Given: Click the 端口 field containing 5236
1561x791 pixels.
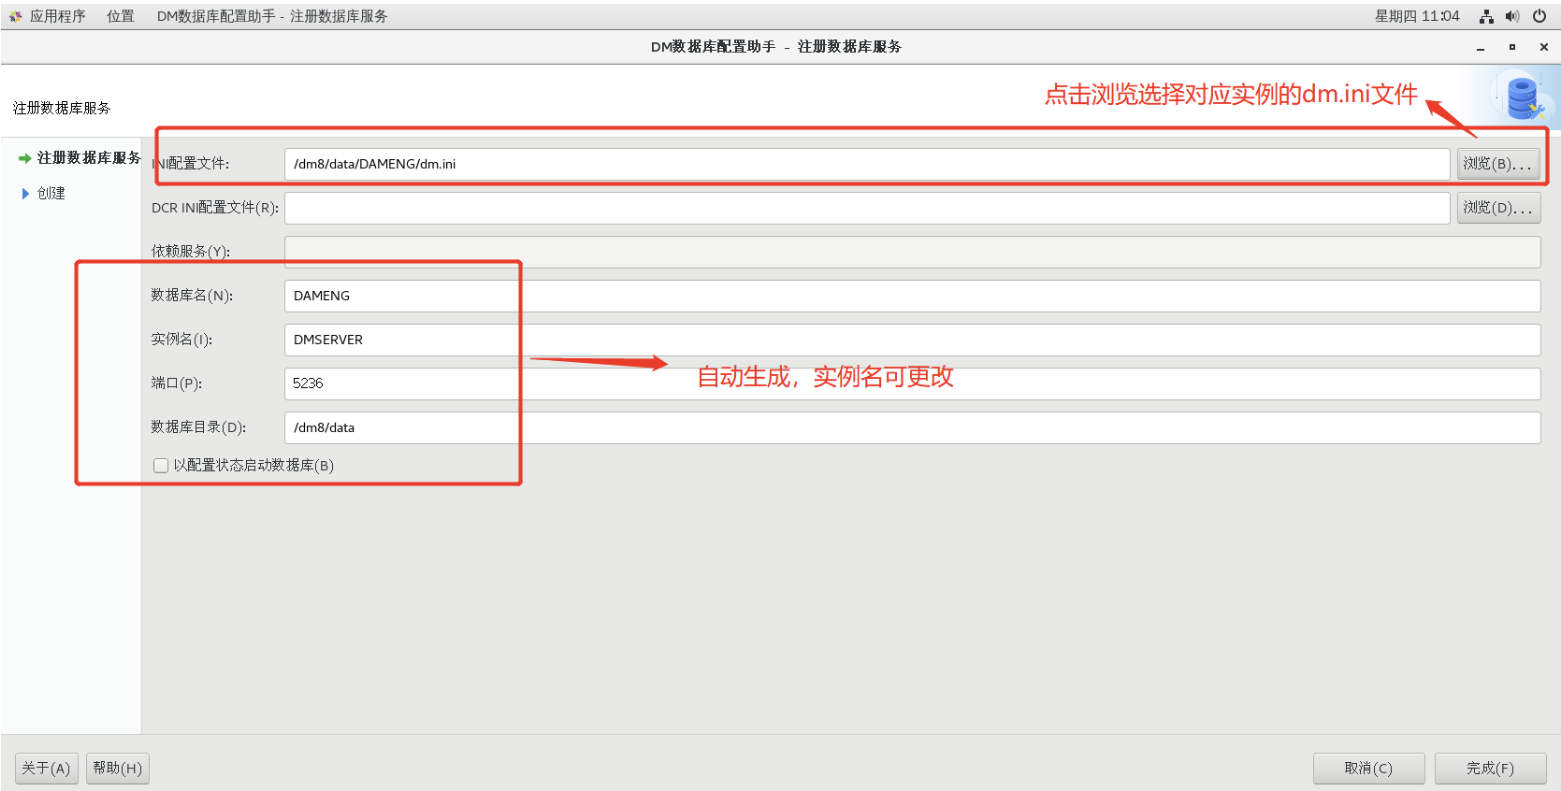Looking at the screenshot, I should (912, 384).
